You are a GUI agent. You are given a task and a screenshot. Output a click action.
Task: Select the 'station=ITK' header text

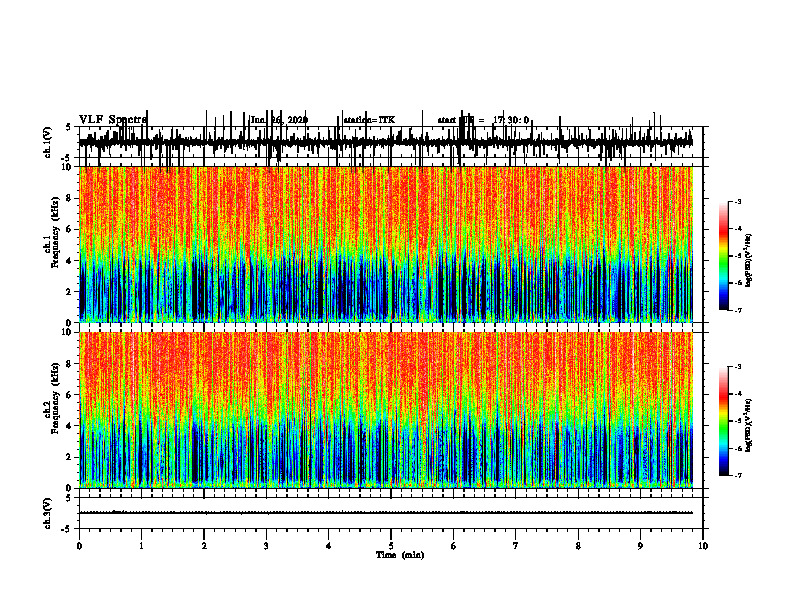pos(369,120)
